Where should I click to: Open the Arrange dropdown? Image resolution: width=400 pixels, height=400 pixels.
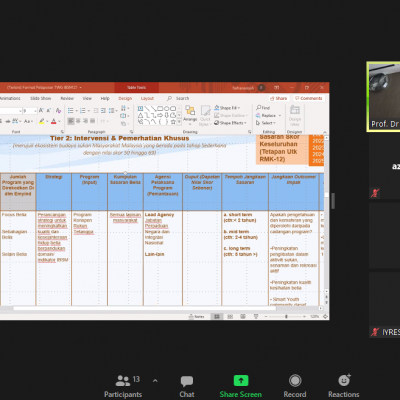[x=190, y=115]
